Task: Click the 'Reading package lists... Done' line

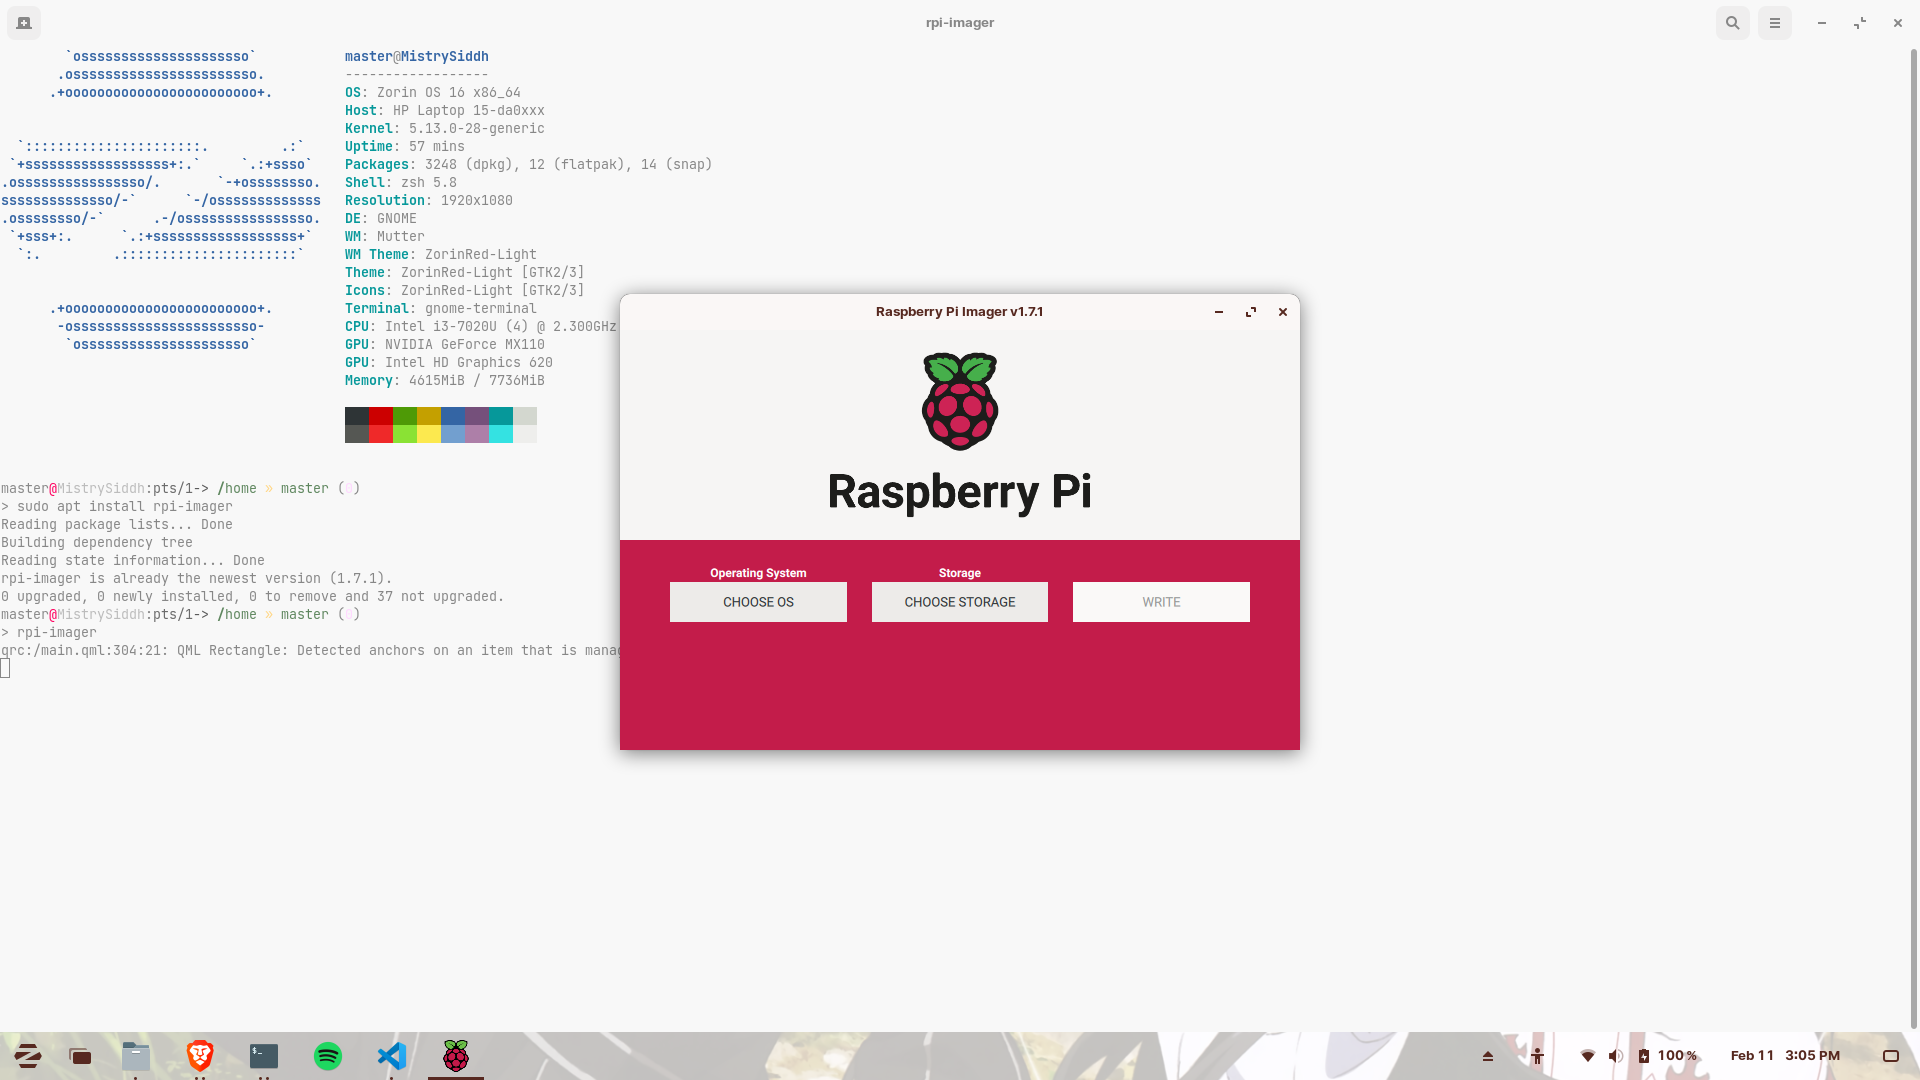Action: click(117, 525)
